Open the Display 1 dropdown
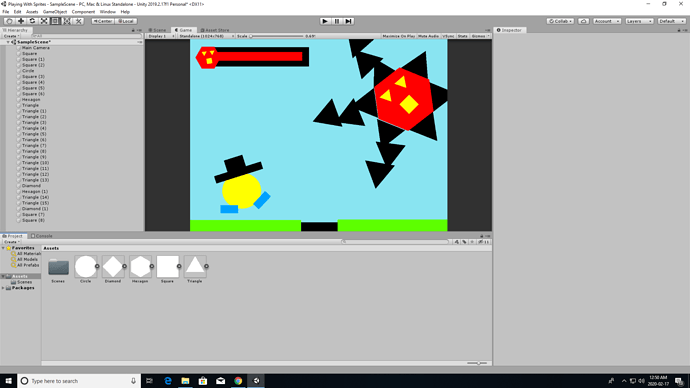Image resolution: width=690 pixels, height=388 pixels. point(161,36)
